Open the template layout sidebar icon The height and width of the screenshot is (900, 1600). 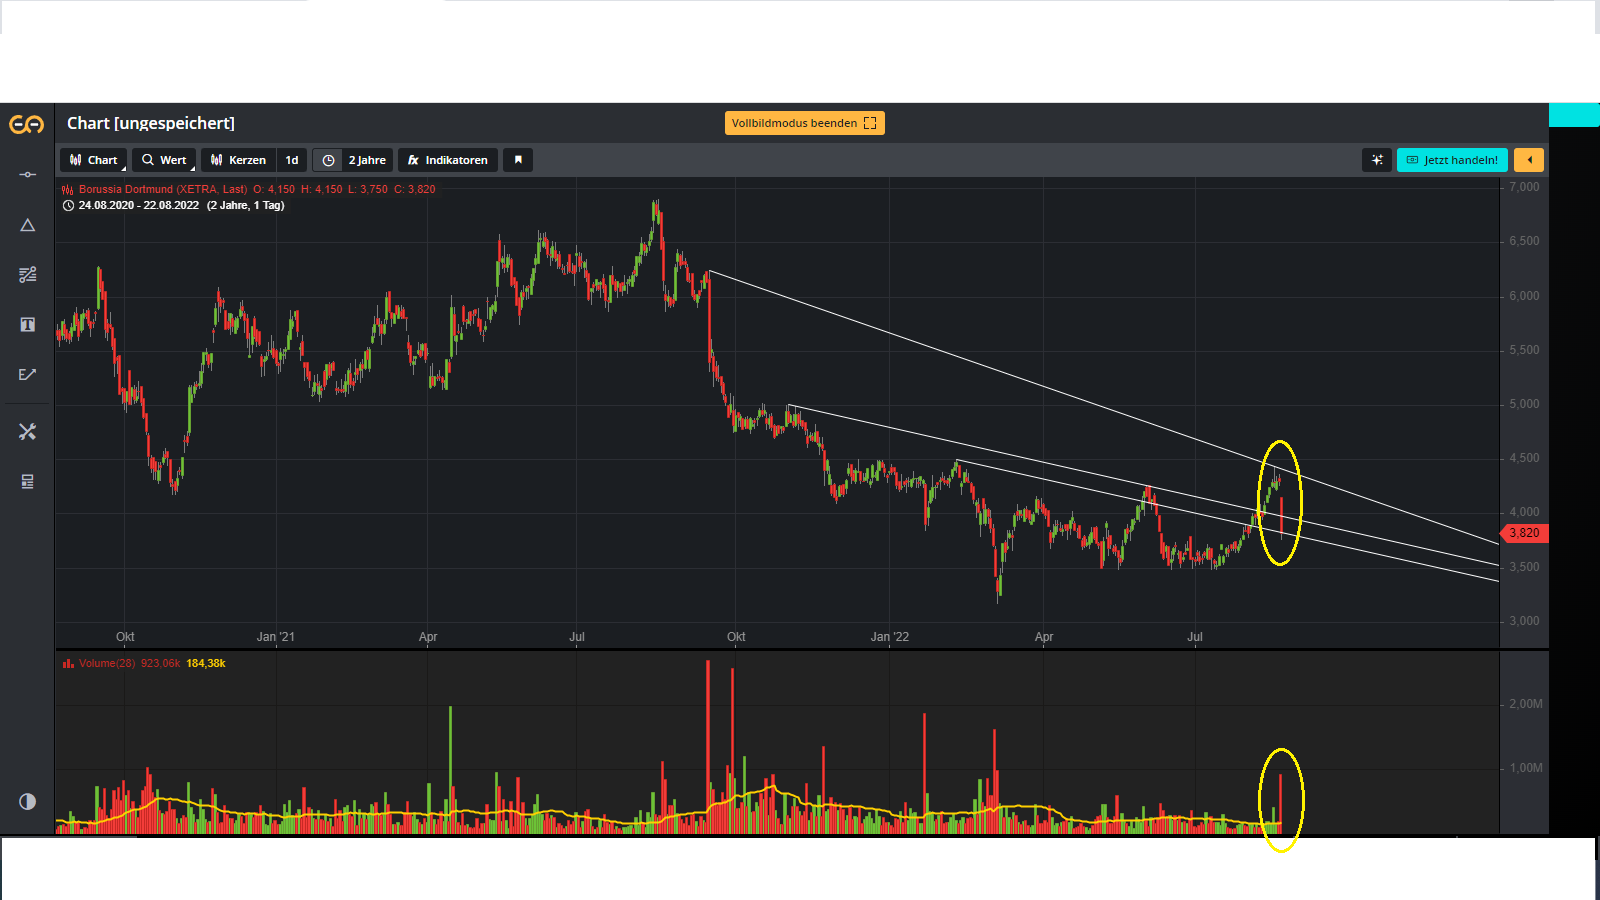point(27,481)
